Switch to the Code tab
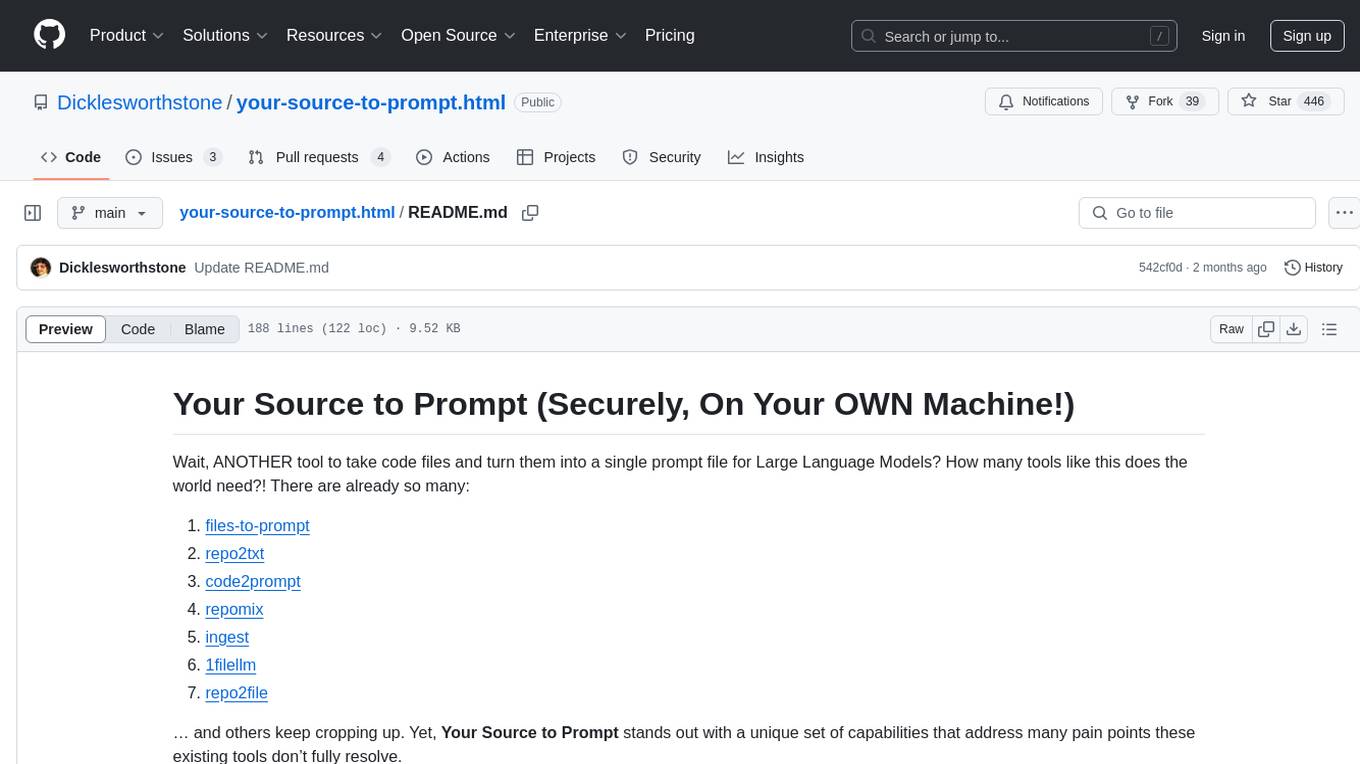Screen dimensions: 1360x764 71,157
